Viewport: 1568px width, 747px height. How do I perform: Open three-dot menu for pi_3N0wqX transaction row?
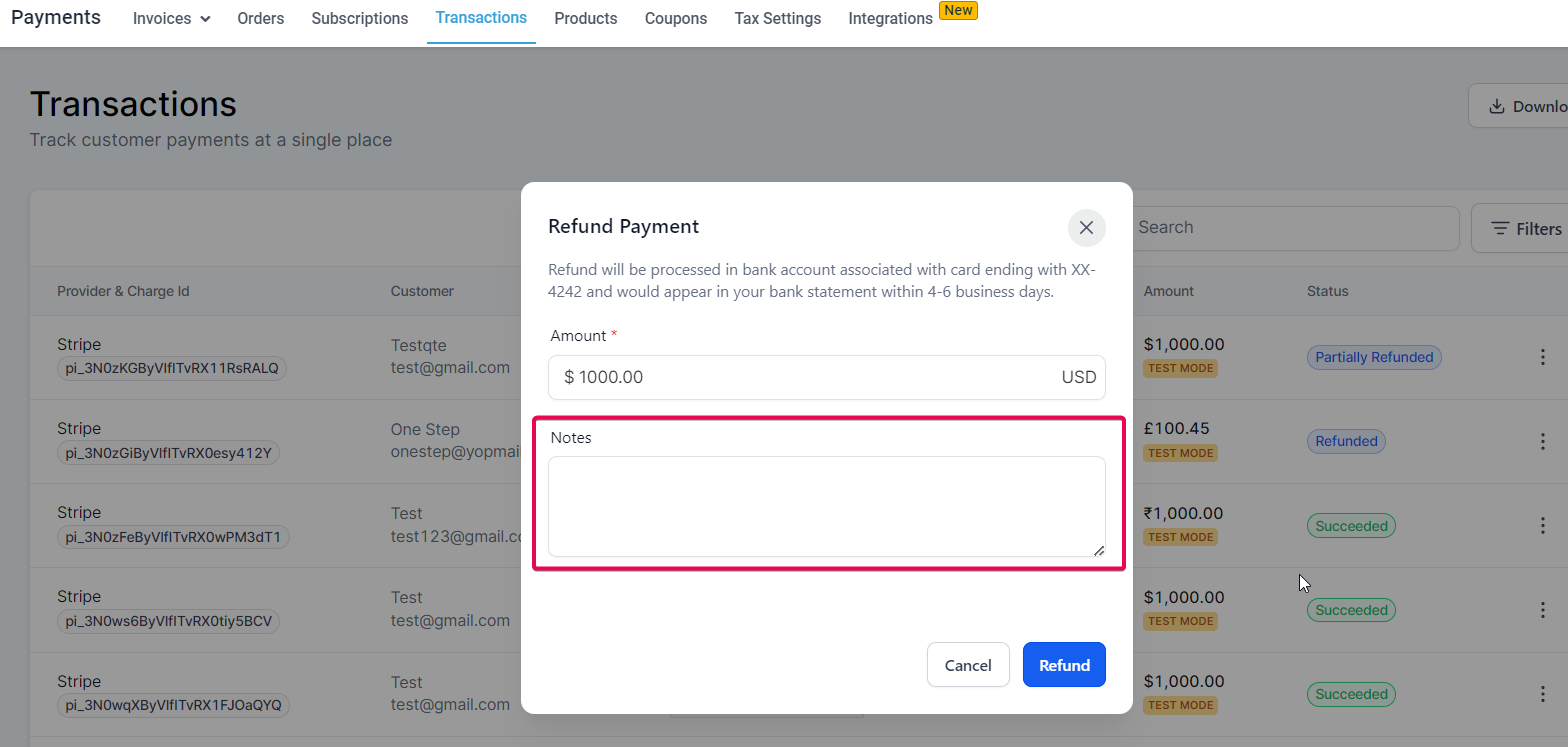click(x=1542, y=694)
